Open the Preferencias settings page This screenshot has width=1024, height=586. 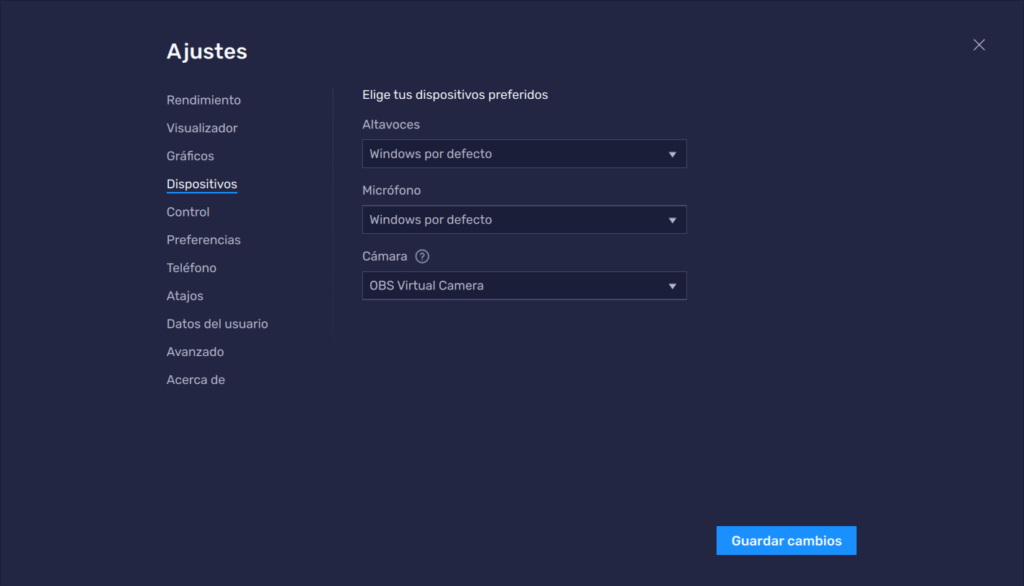click(203, 240)
